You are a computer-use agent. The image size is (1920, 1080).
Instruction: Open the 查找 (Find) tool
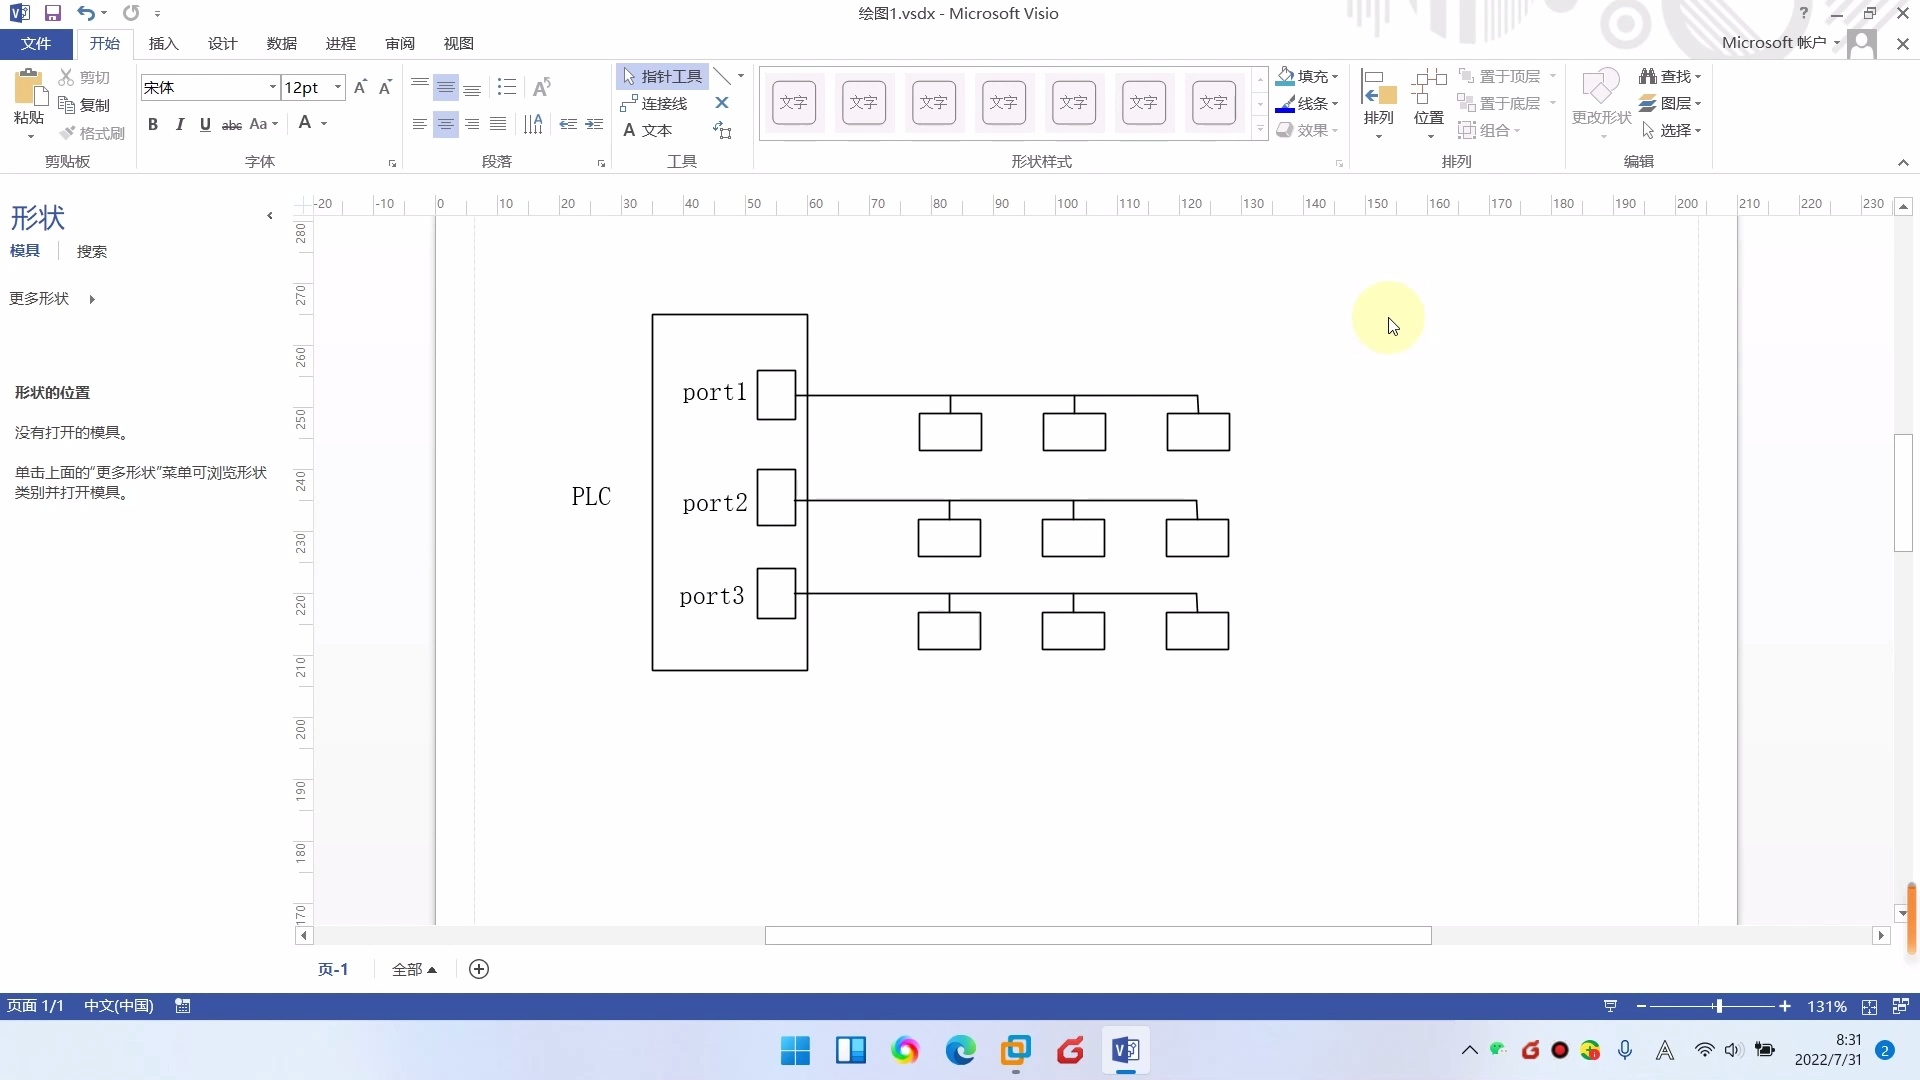click(1668, 75)
